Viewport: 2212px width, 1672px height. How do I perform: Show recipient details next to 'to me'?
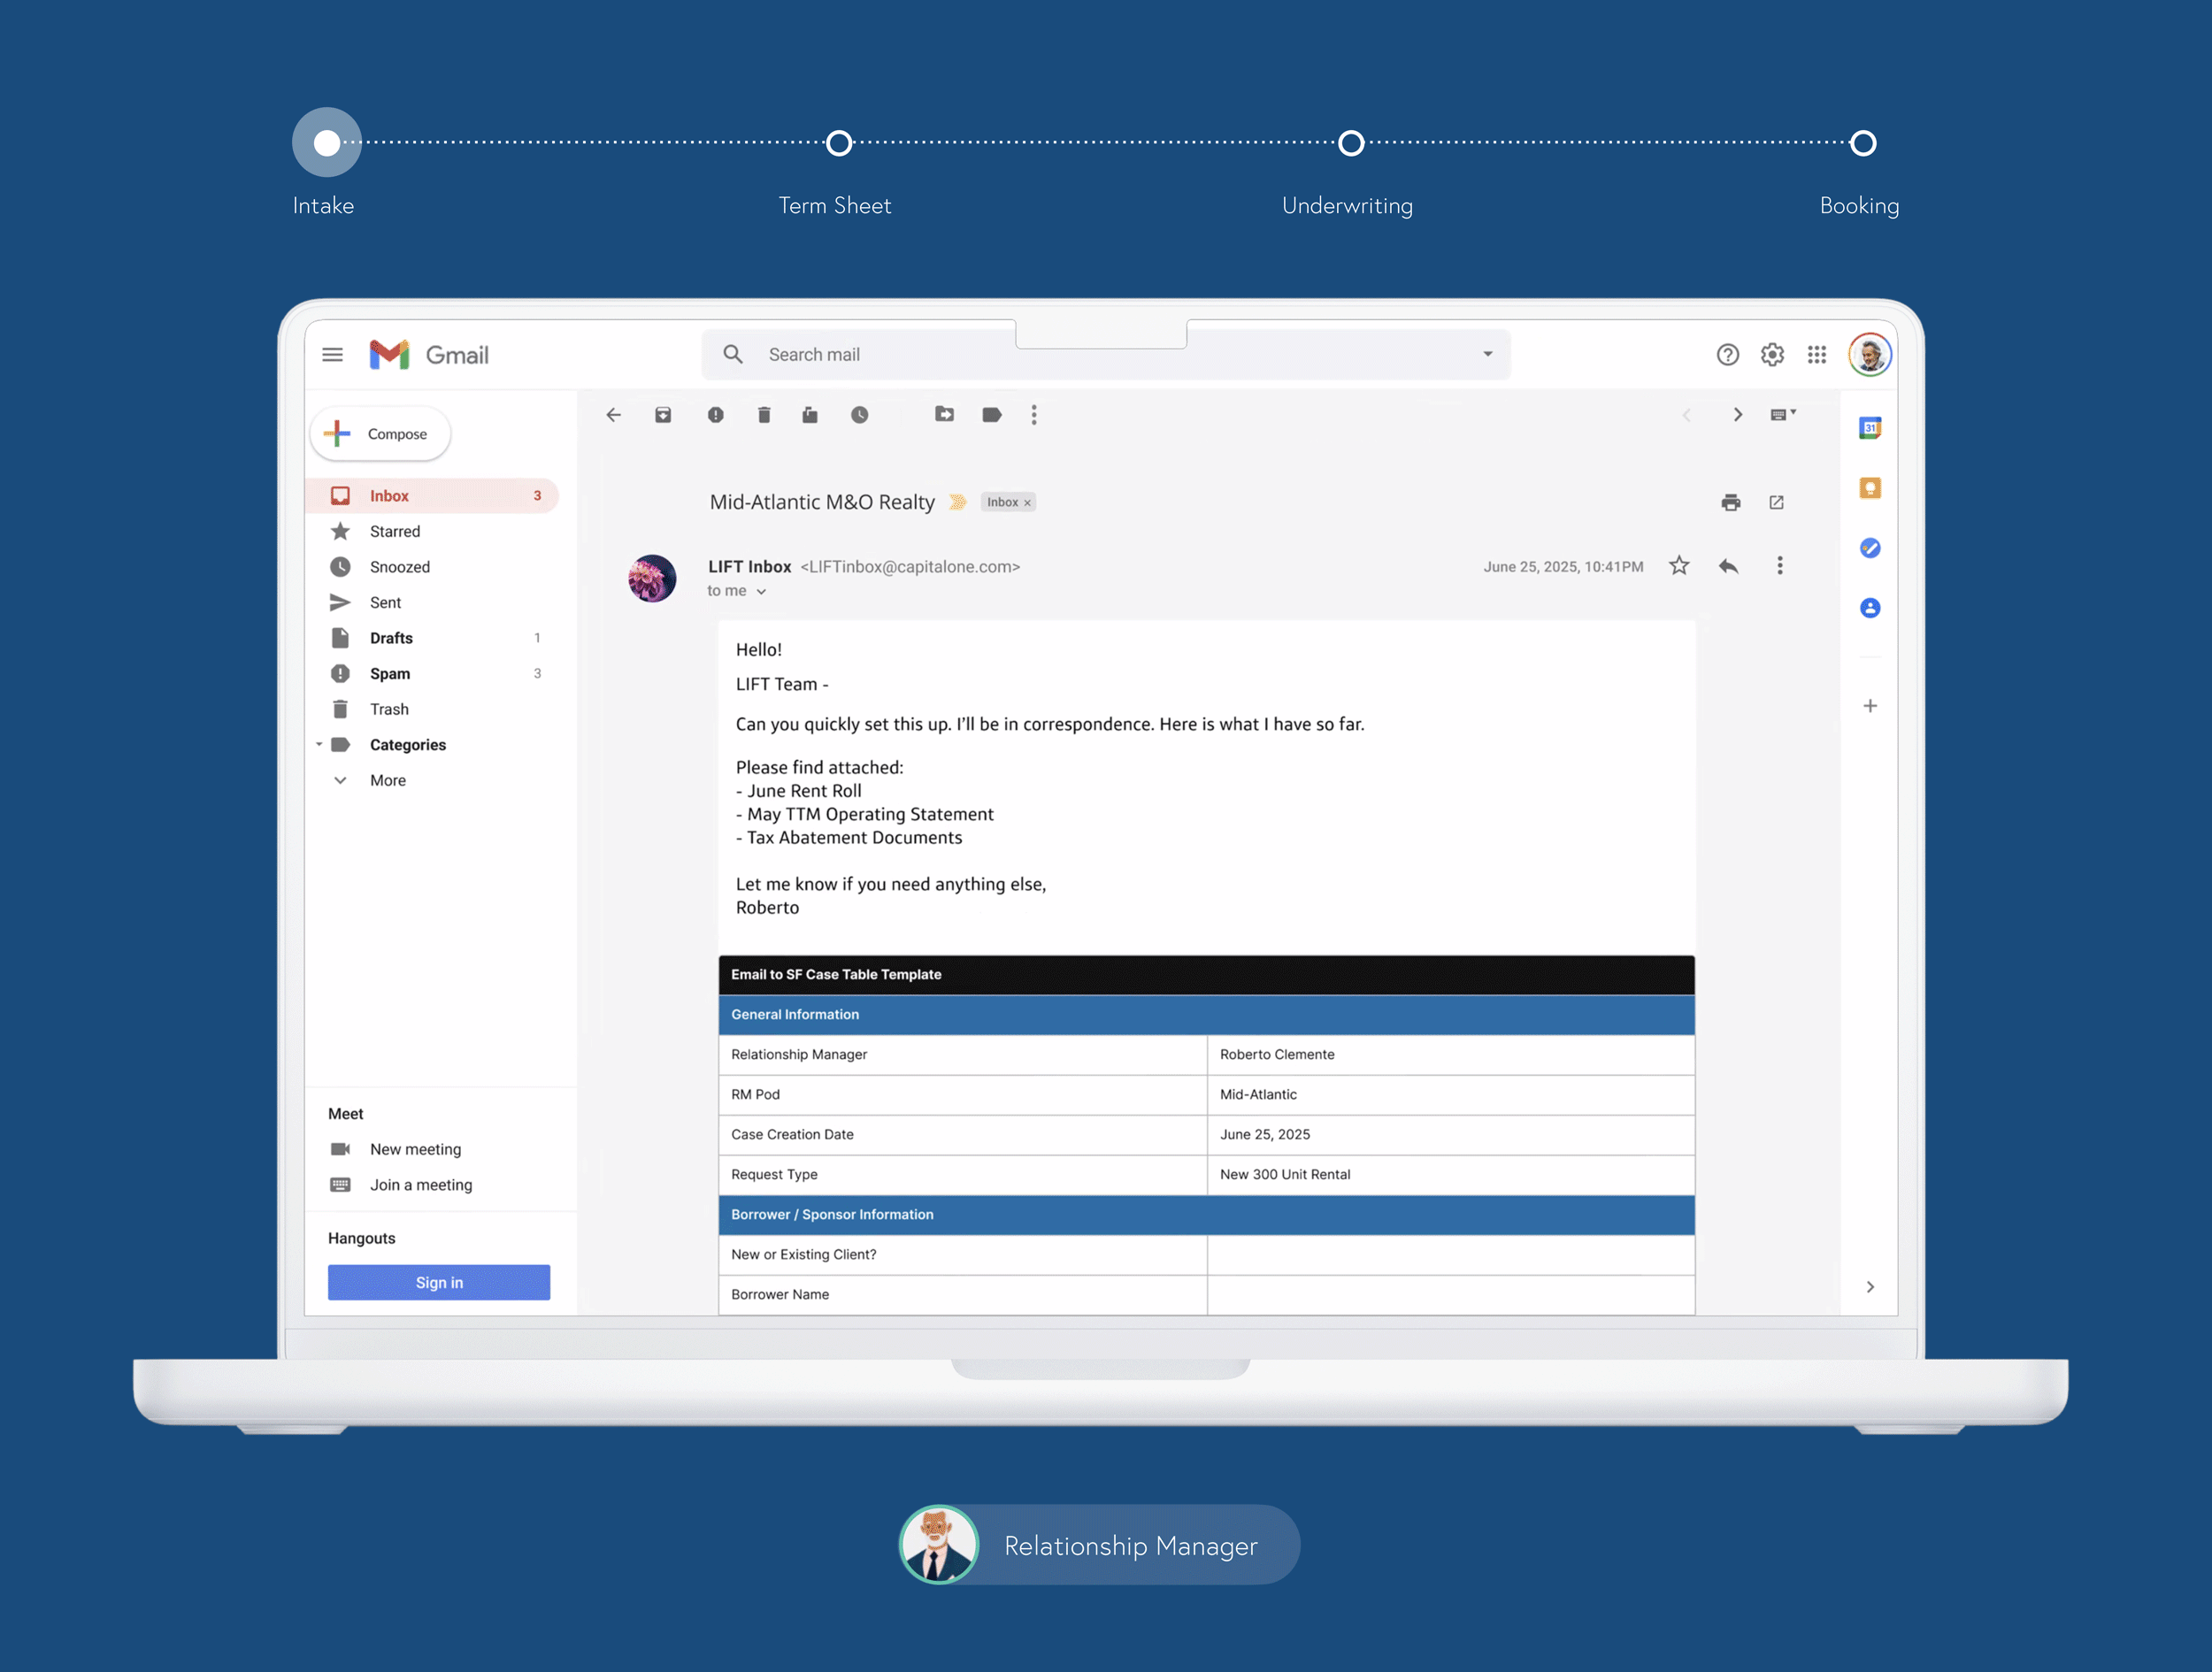click(x=761, y=592)
